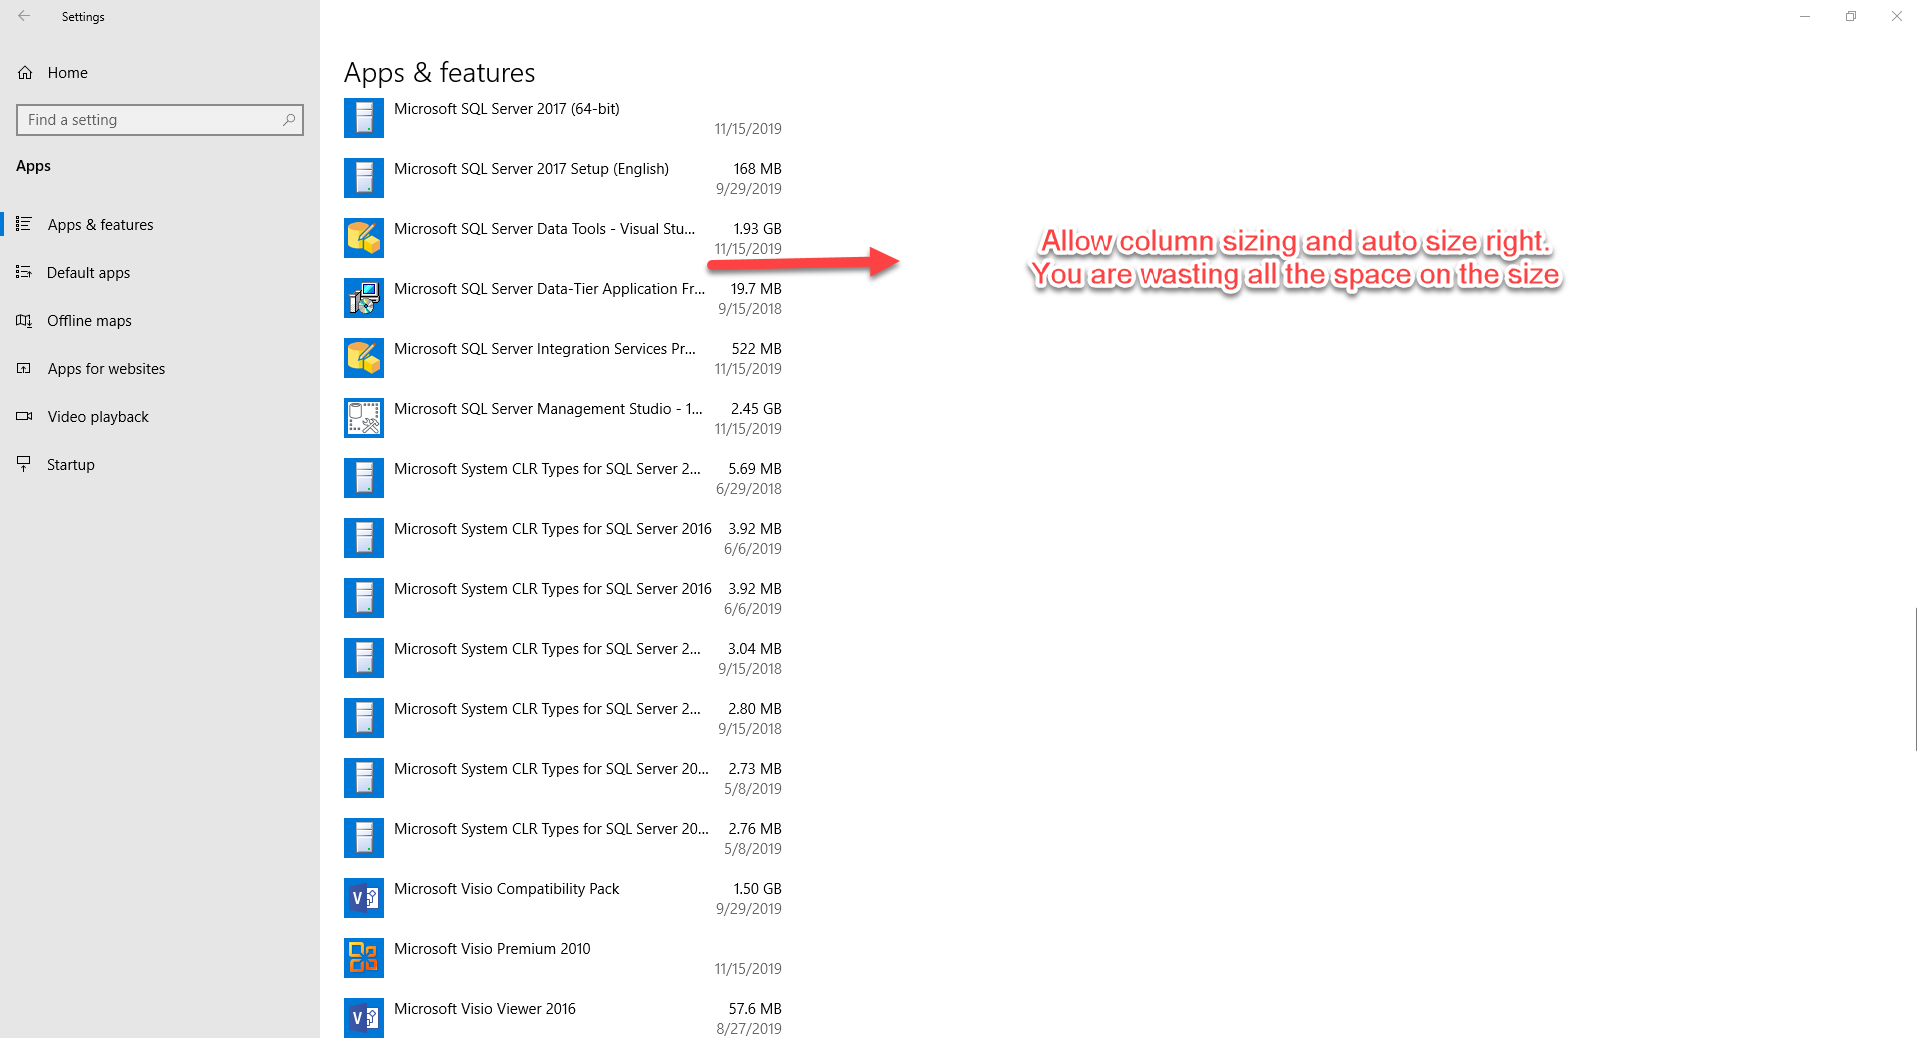
Task: Select Microsoft SQL Server Data Tools entry name
Action: pos(544,229)
